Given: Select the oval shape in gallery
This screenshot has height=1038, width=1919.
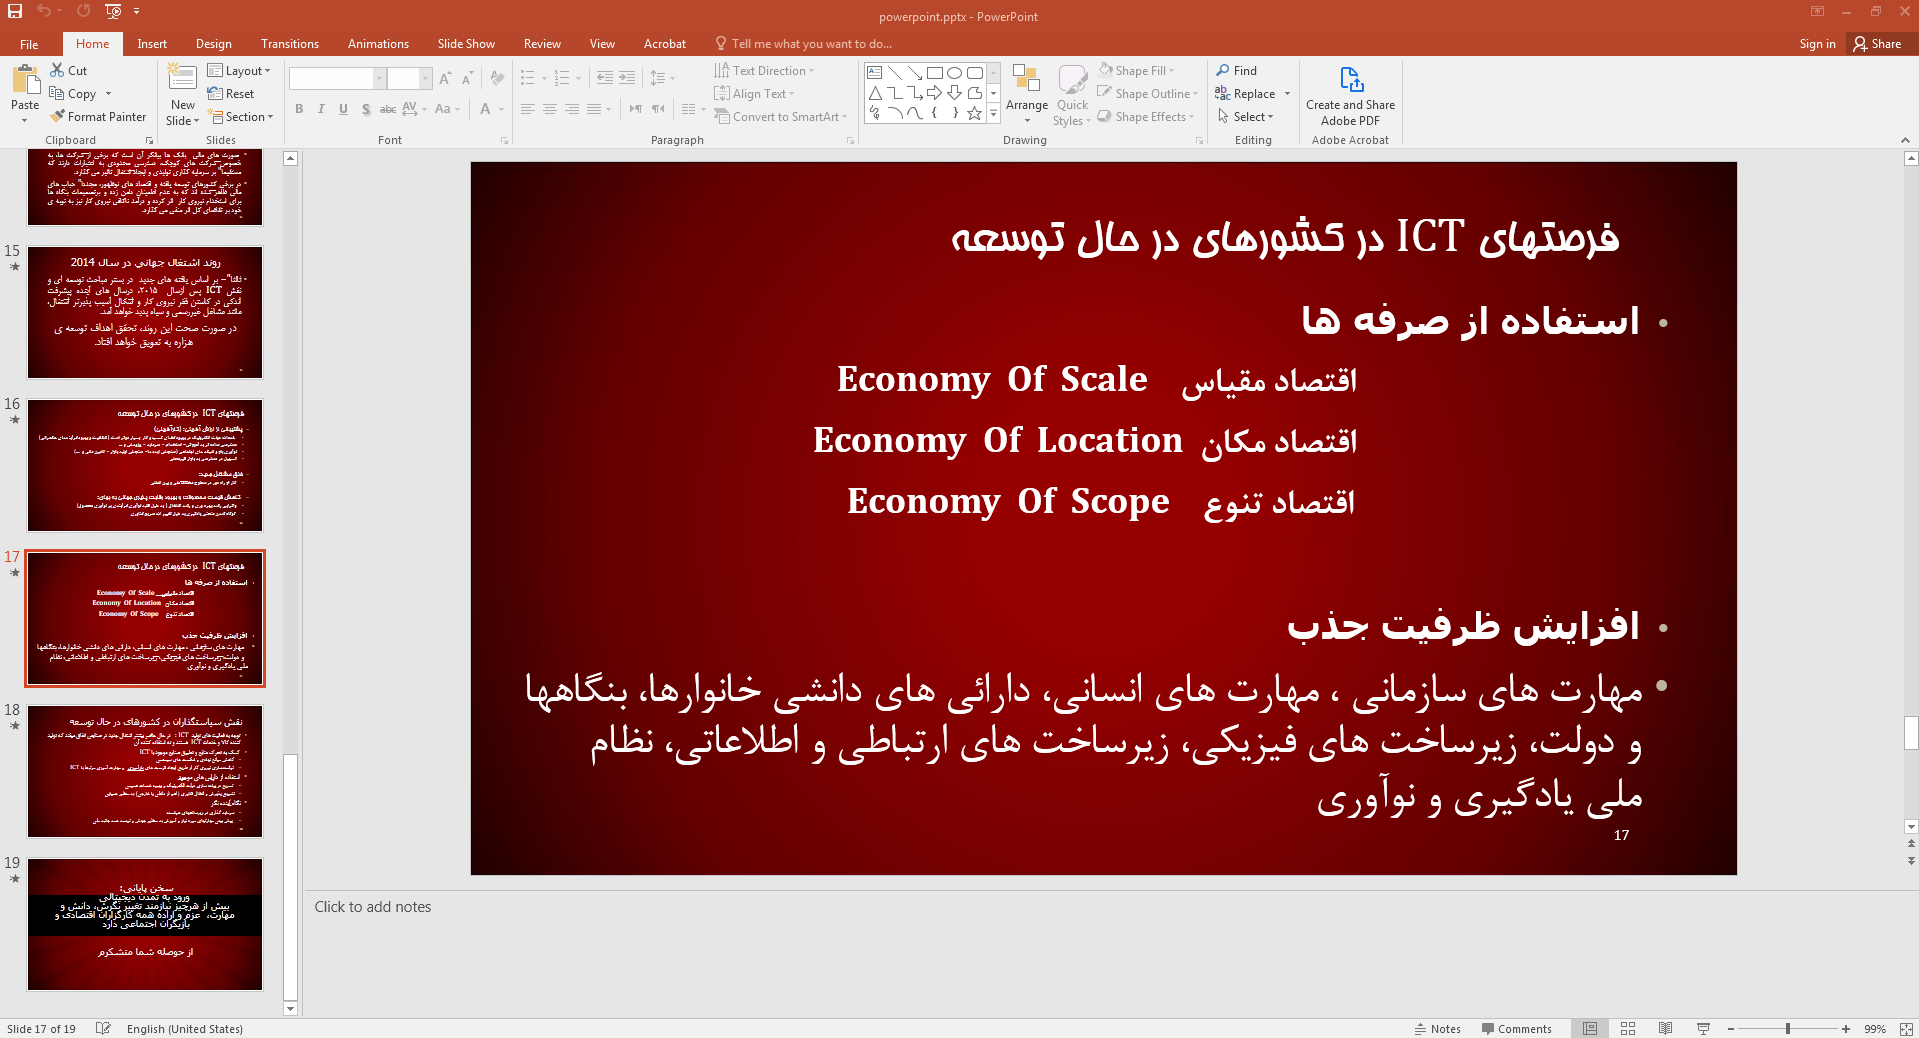Looking at the screenshot, I should [x=954, y=73].
